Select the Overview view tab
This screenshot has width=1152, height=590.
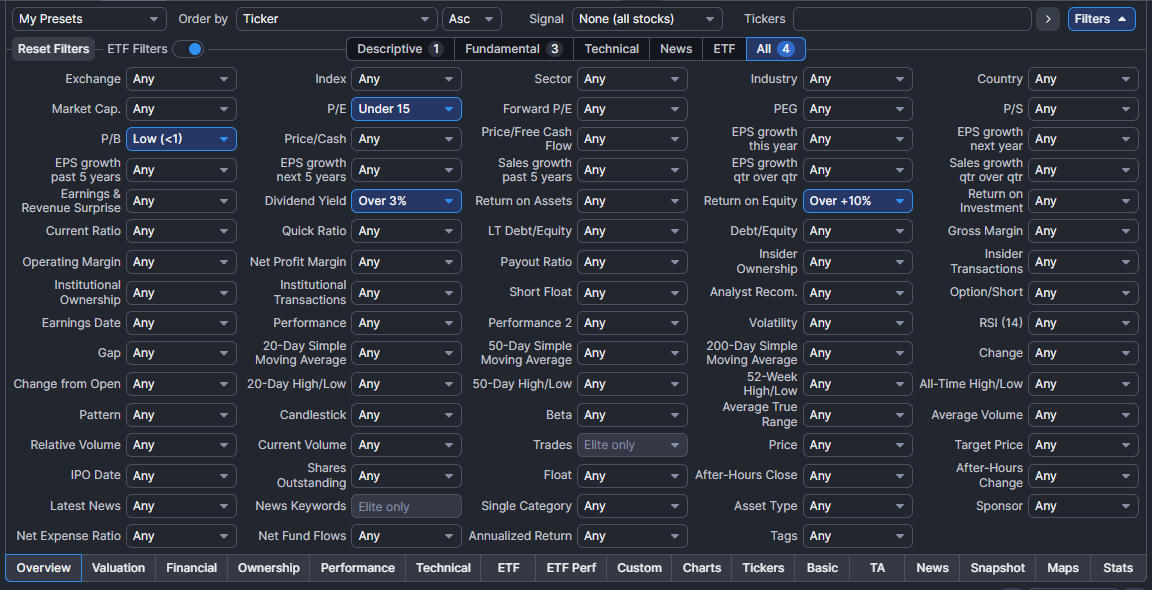(44, 568)
